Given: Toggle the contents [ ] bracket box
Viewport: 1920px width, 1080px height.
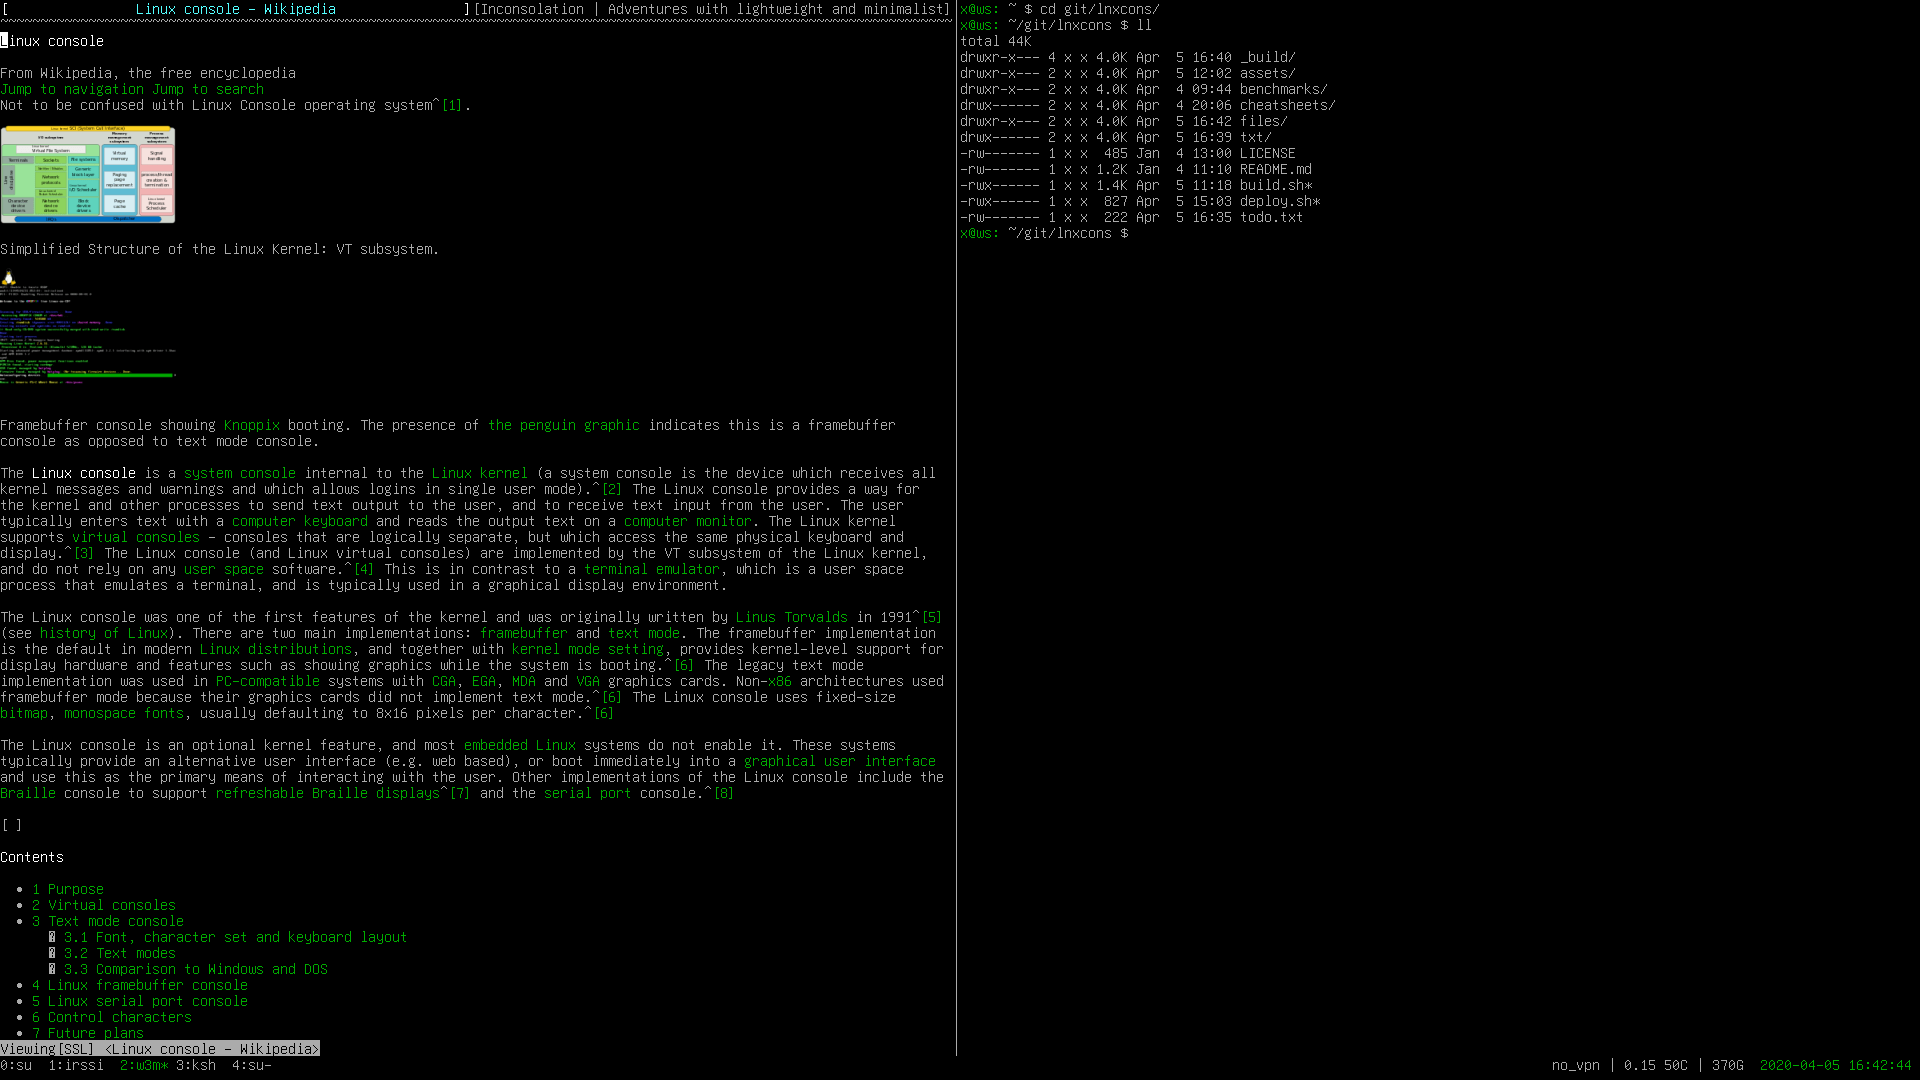Looking at the screenshot, I should click(12, 825).
